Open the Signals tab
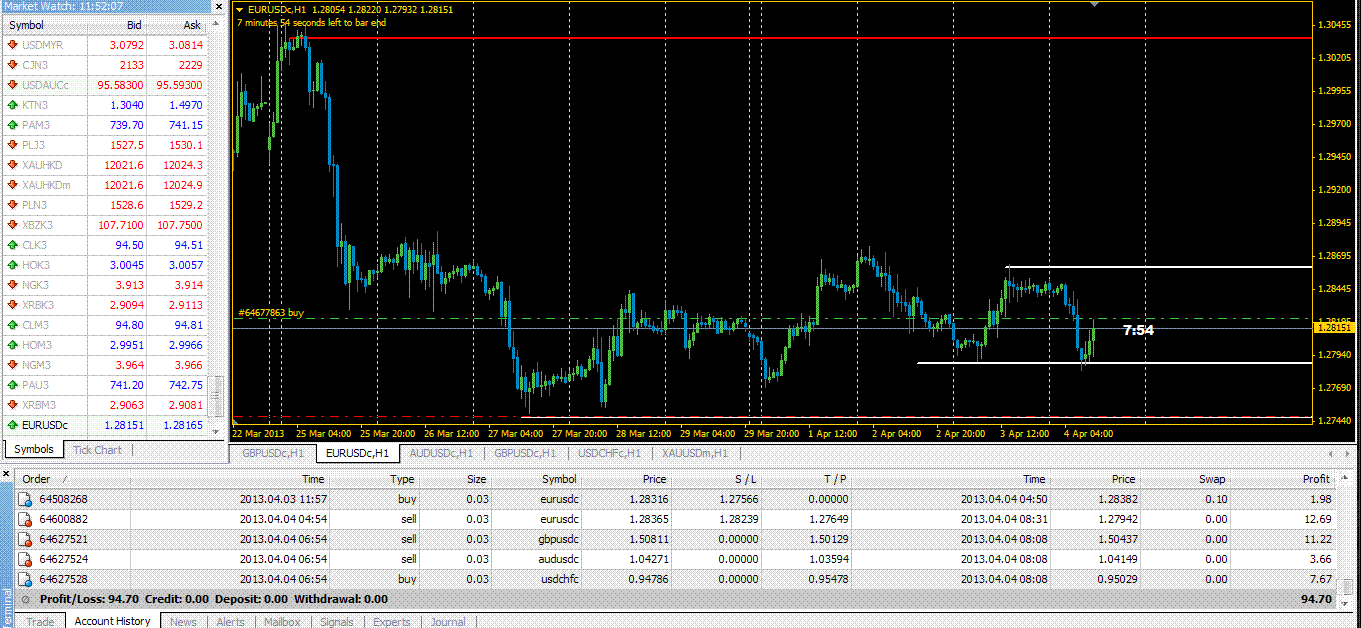Viewport: 1361px width, 628px height. [336, 621]
